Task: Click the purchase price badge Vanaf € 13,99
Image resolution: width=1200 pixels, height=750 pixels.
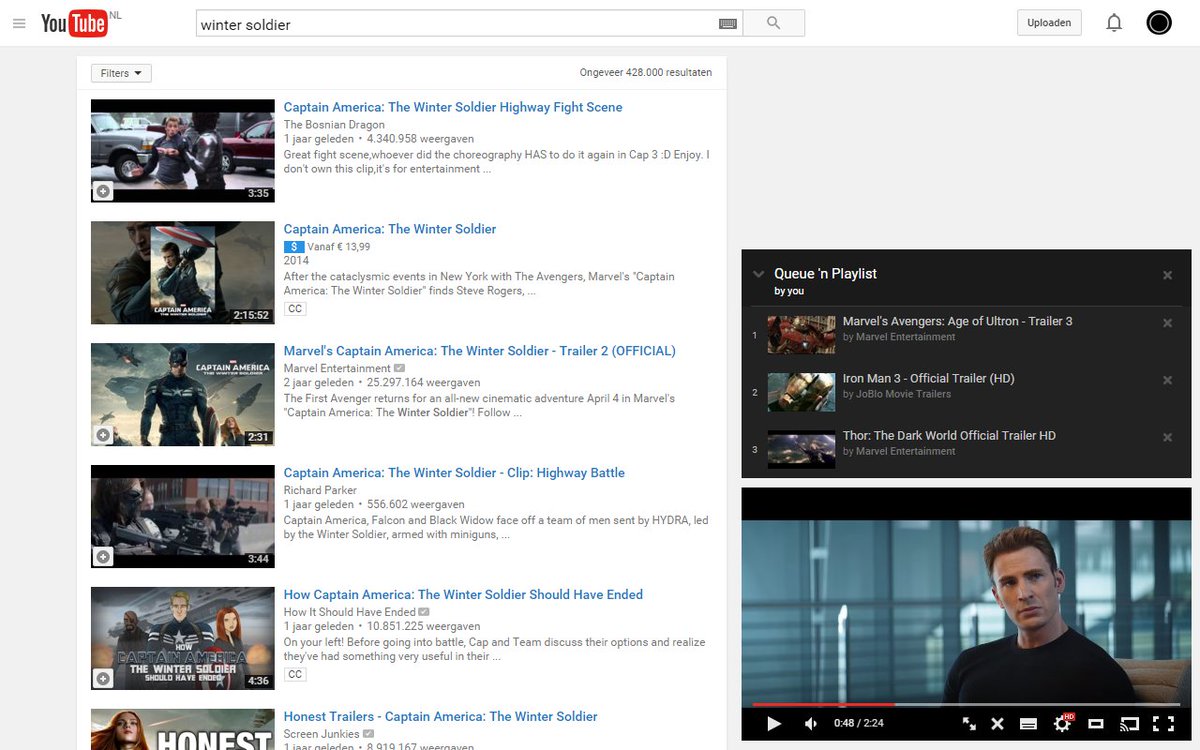Action: pos(327,247)
